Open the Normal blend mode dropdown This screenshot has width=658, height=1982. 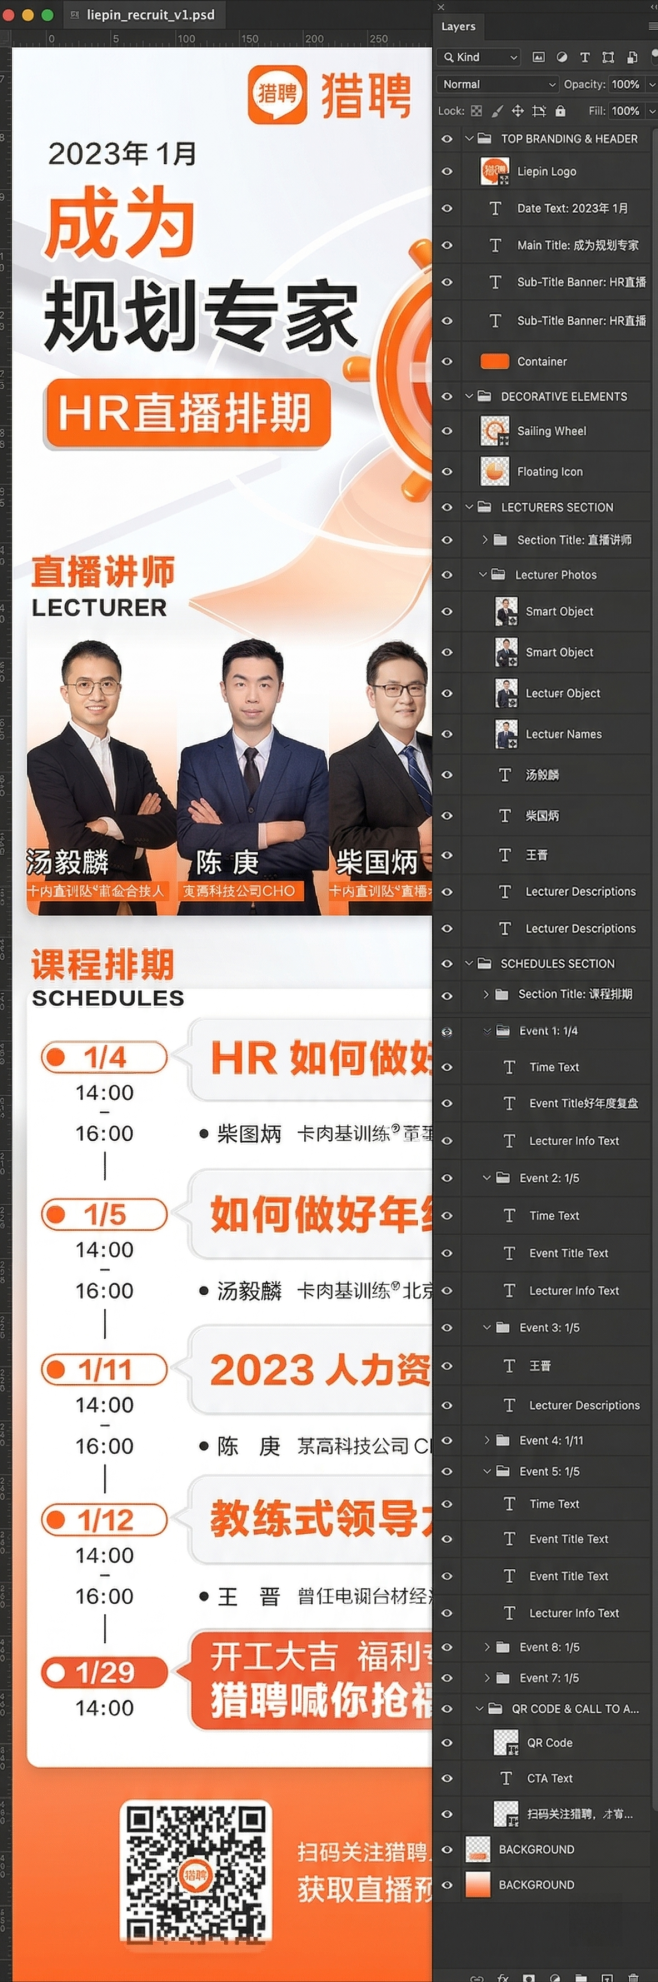497,84
